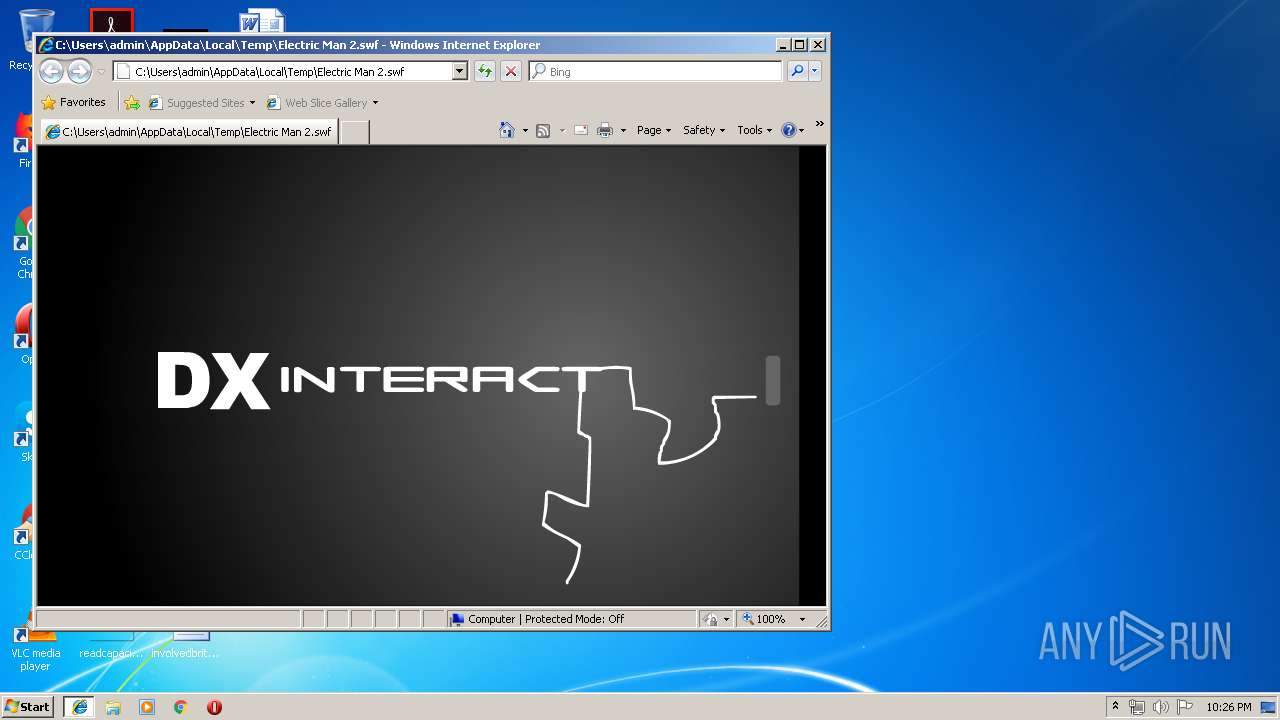
Task: Click Add to Favorites Bar star icon
Action: tap(132, 102)
